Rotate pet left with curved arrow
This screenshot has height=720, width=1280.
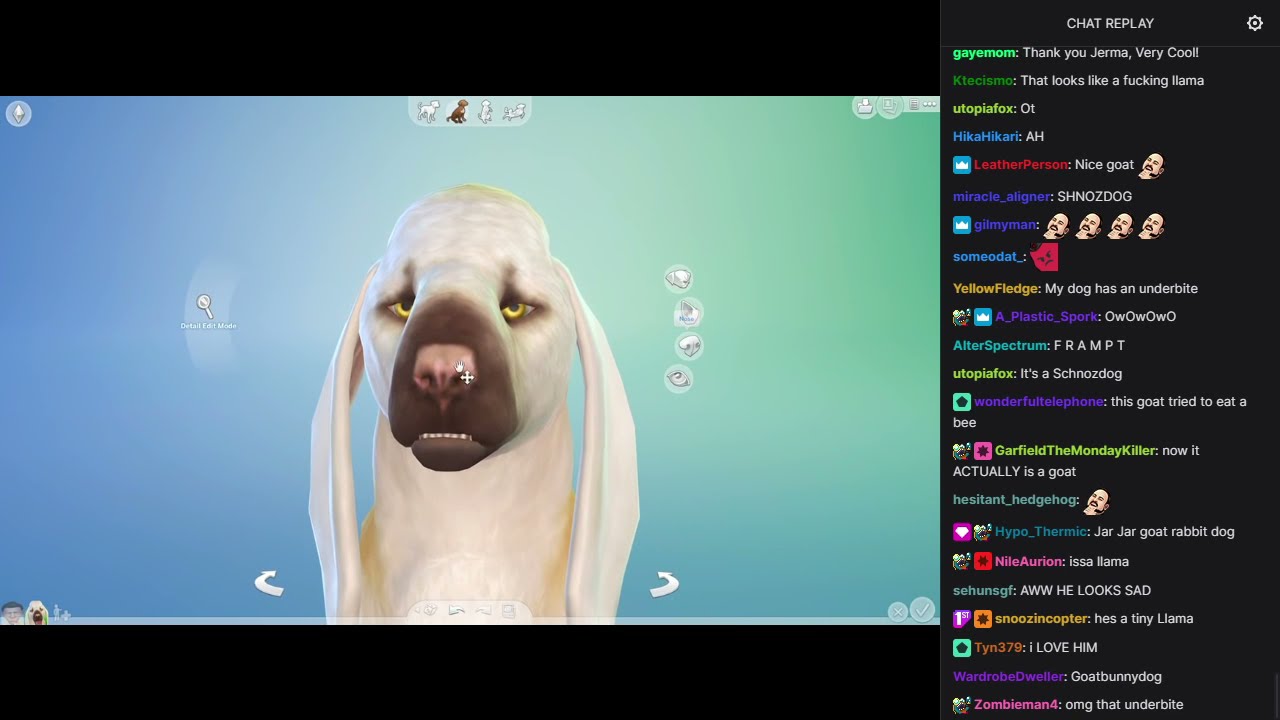[269, 583]
